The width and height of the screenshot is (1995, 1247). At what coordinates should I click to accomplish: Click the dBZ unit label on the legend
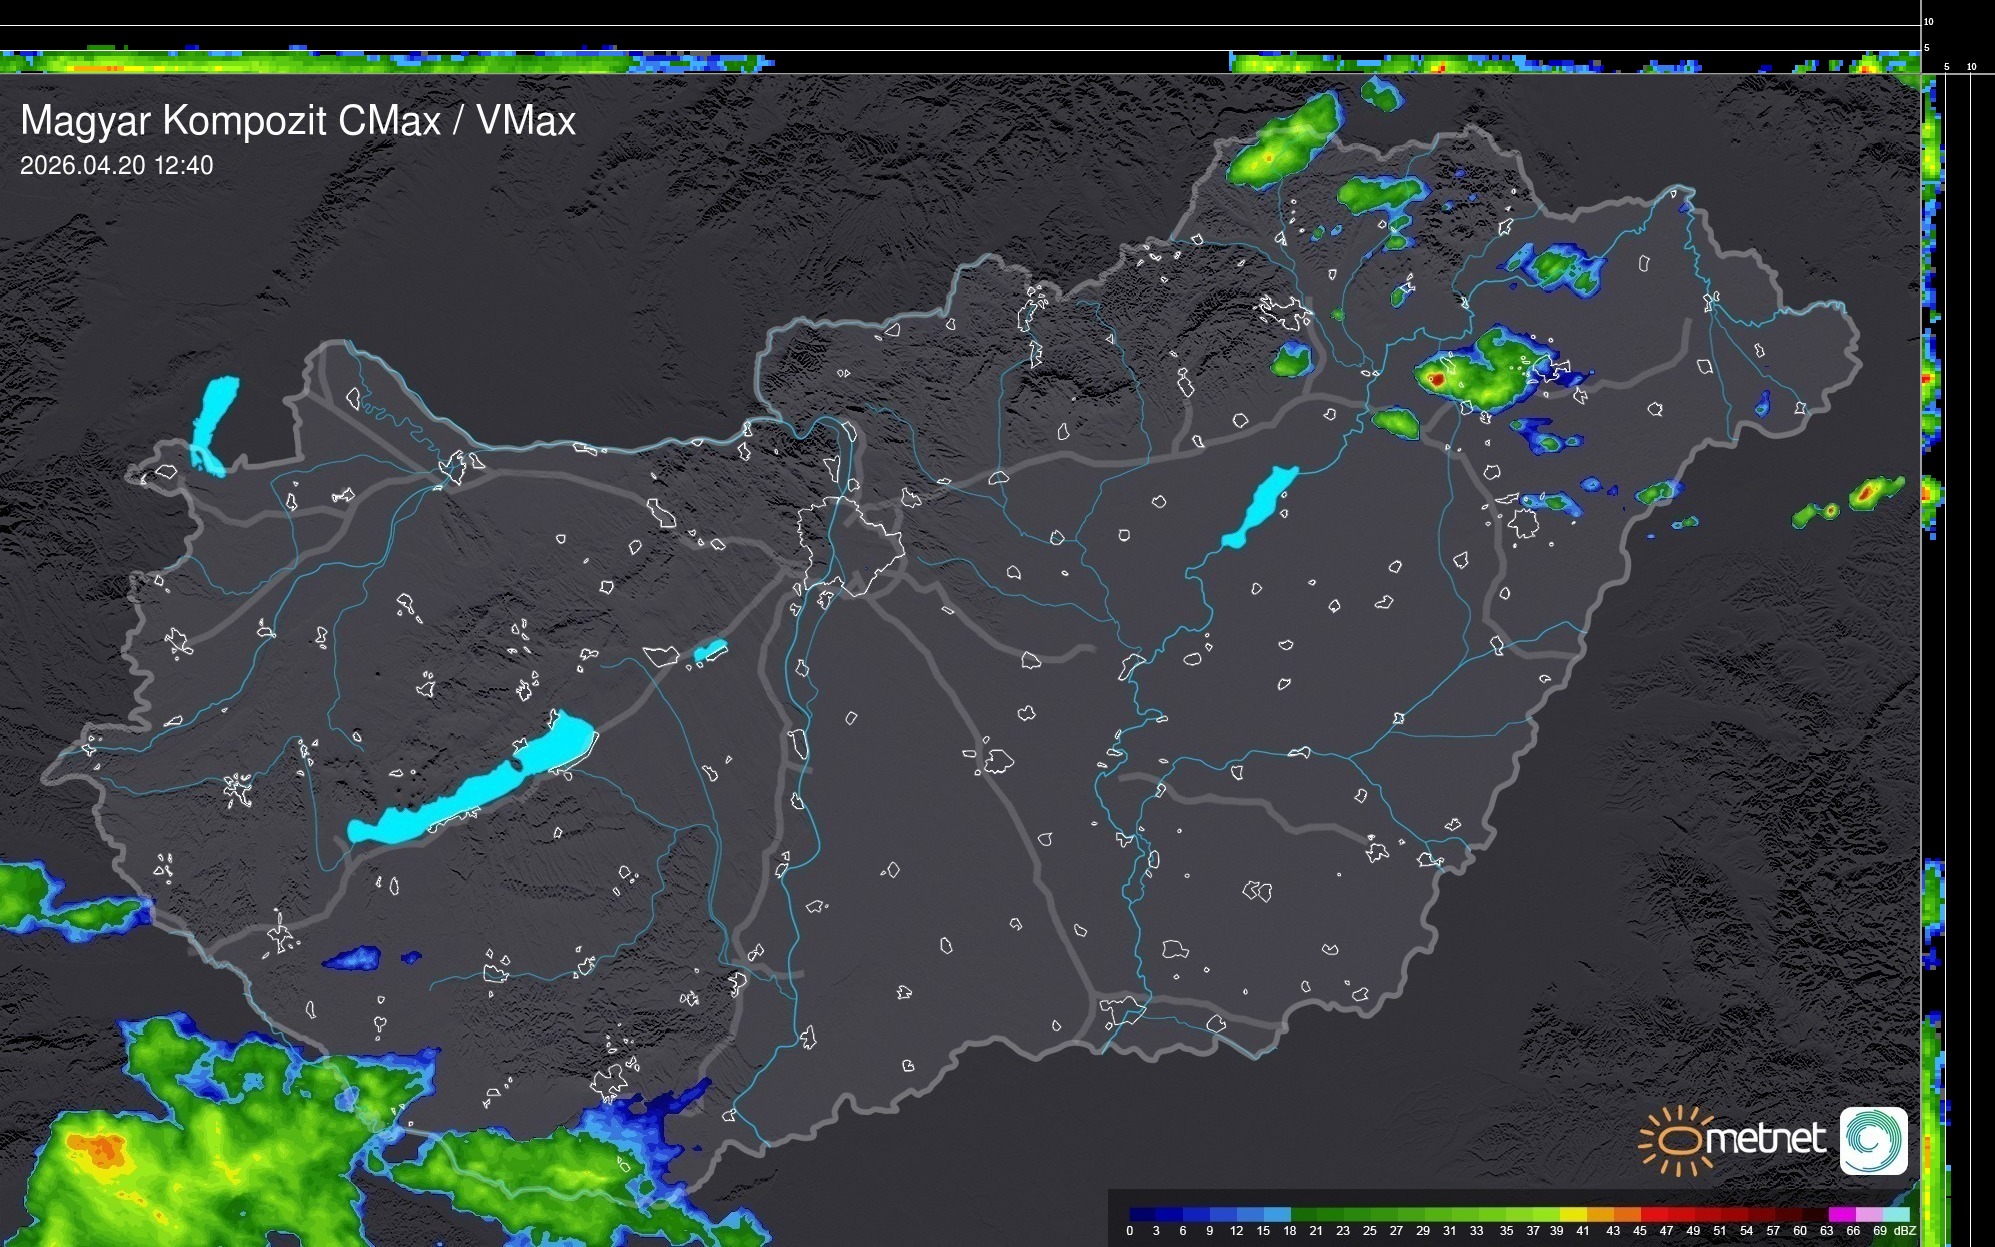1905,1231
